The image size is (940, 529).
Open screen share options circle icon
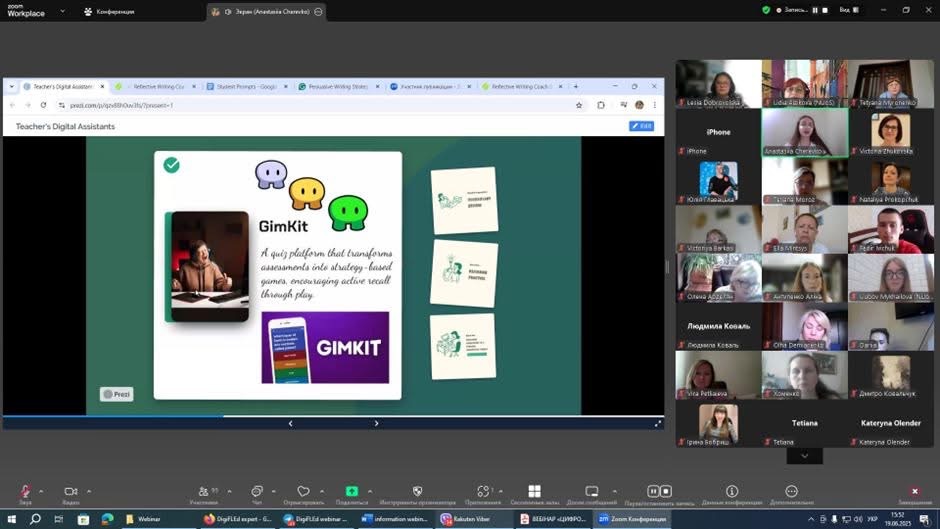coord(318,11)
